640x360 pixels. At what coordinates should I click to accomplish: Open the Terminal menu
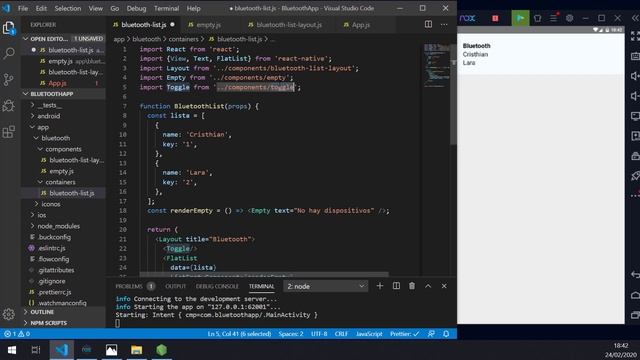(166, 8)
